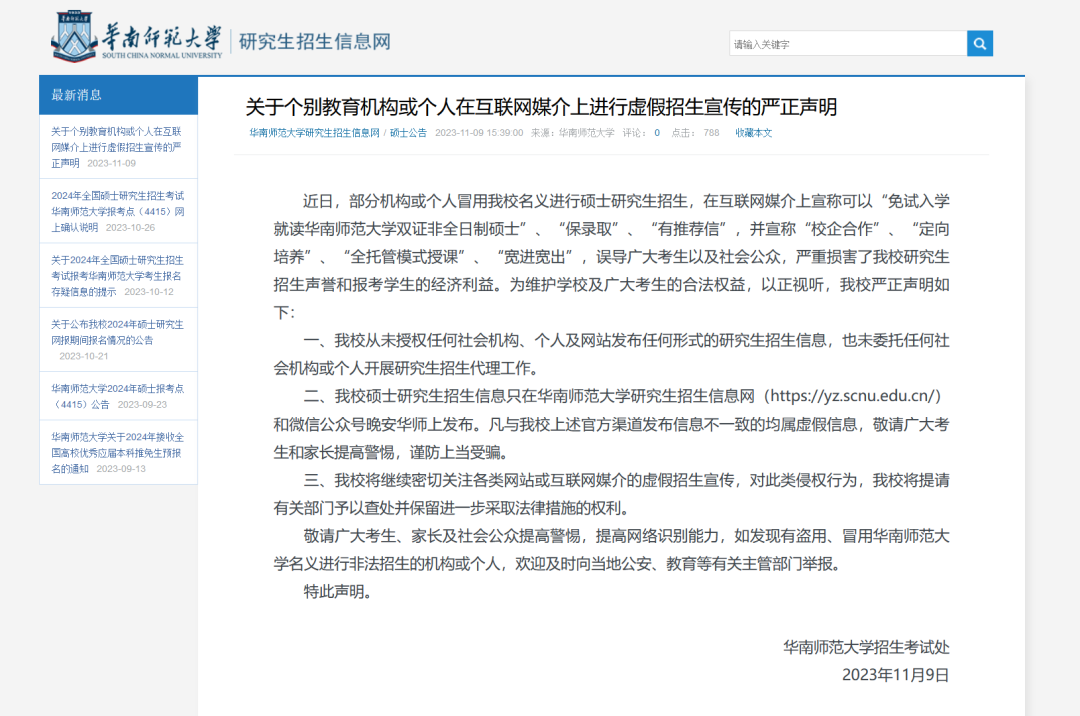
Task: Click the article headline title
Action: (x=541, y=107)
